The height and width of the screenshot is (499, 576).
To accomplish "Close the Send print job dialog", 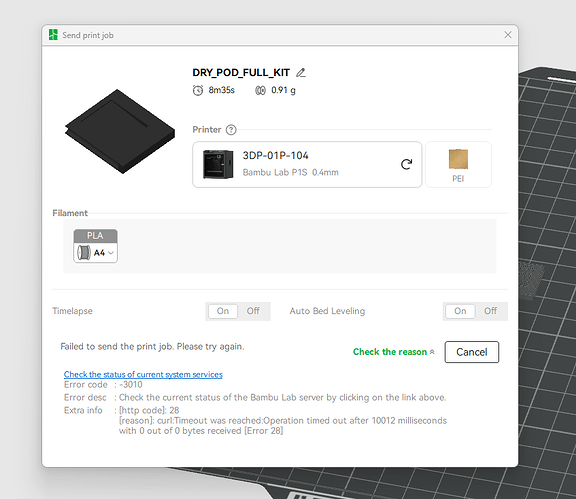I will pos(508,35).
